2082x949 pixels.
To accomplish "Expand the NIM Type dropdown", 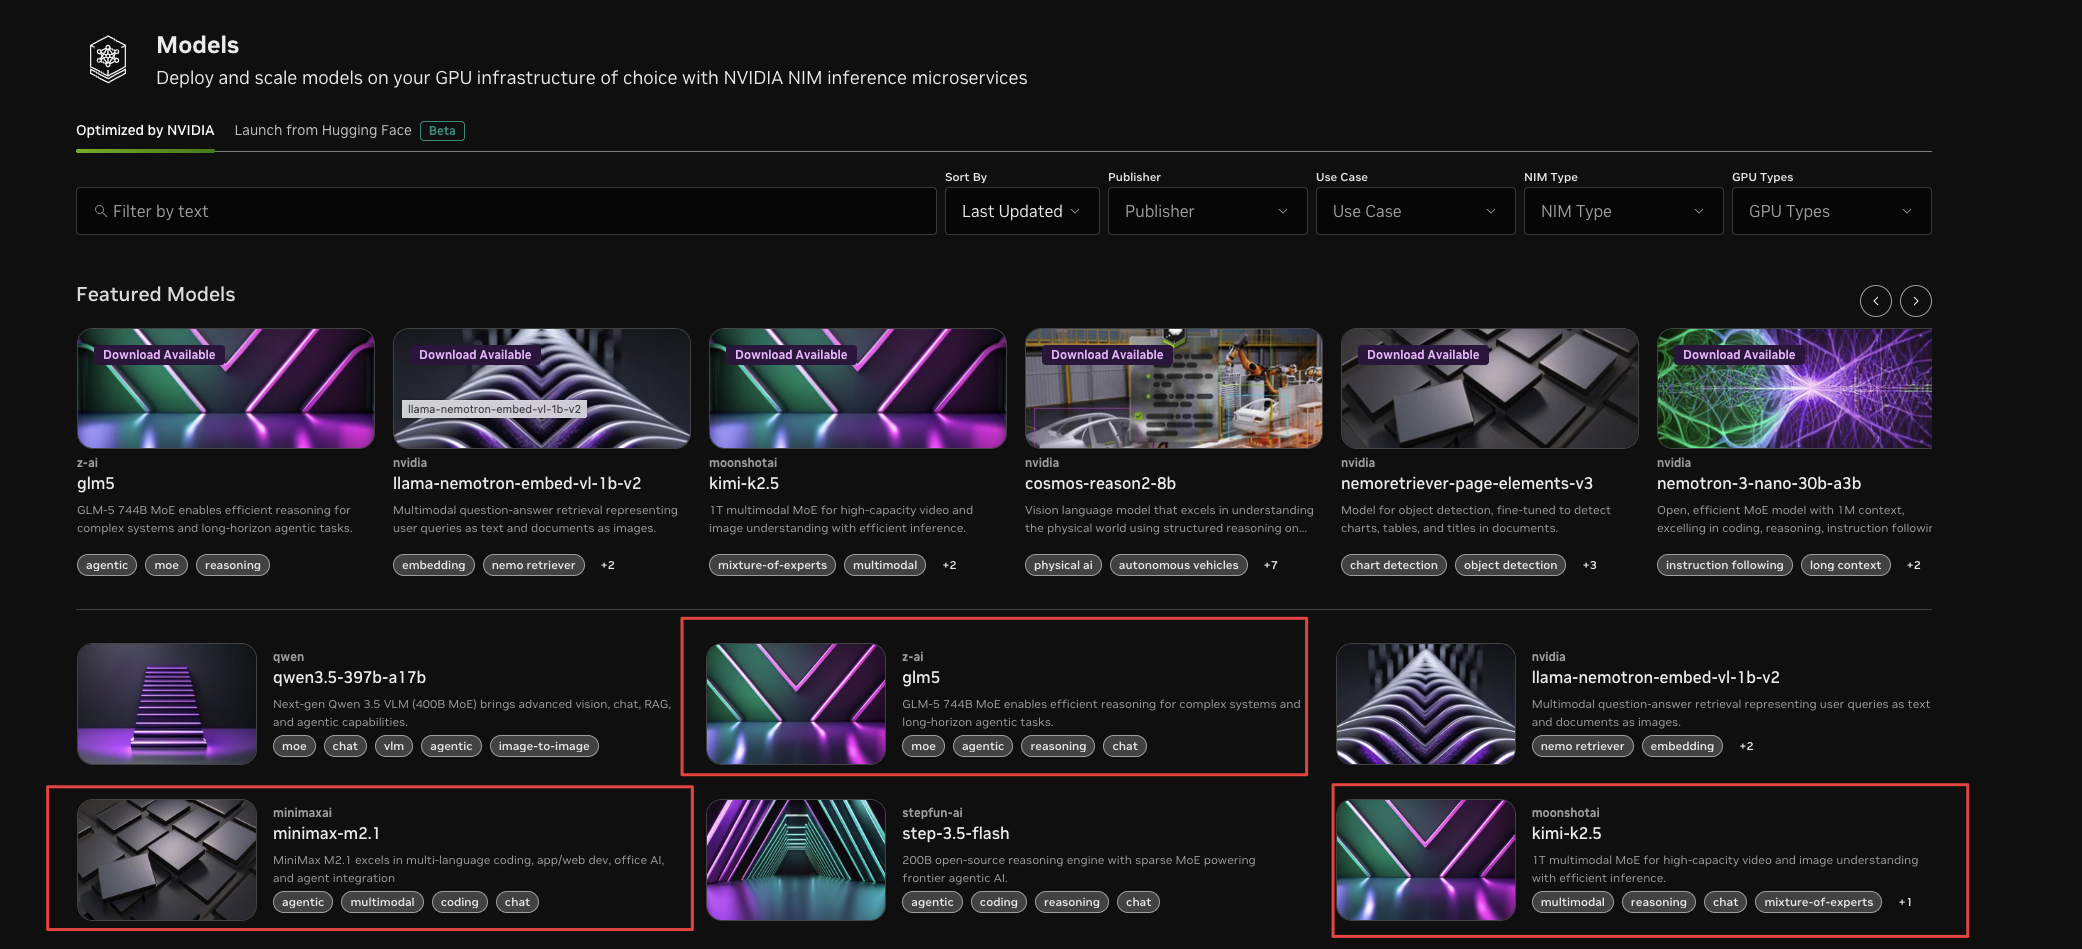I will click(x=1623, y=211).
